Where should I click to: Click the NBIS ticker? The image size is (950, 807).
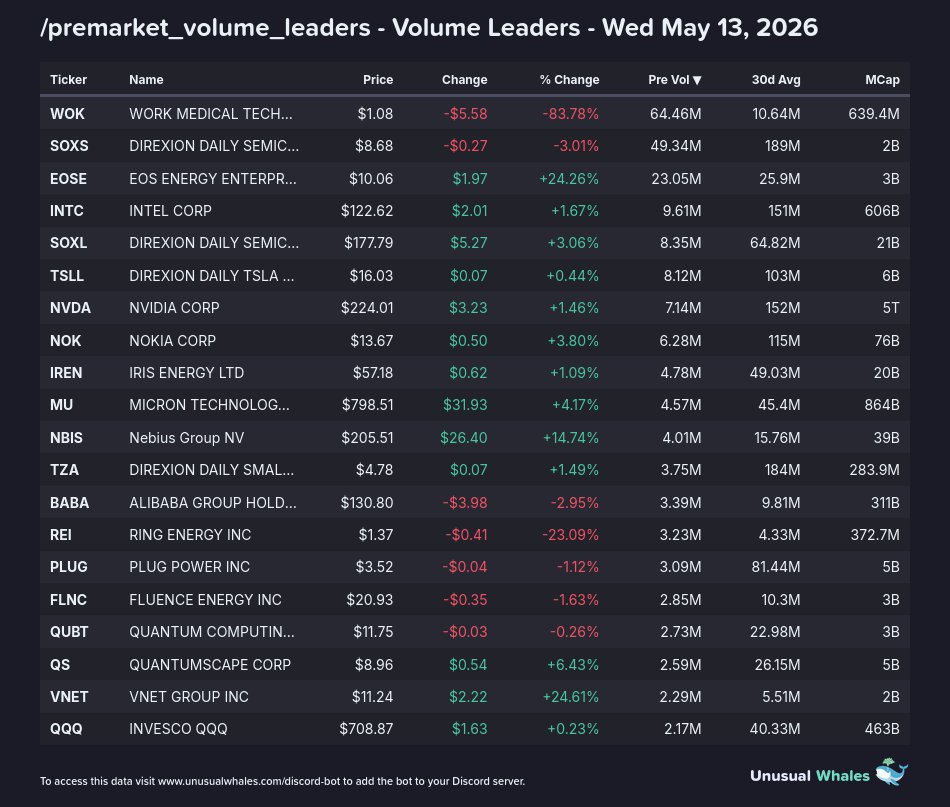point(66,437)
